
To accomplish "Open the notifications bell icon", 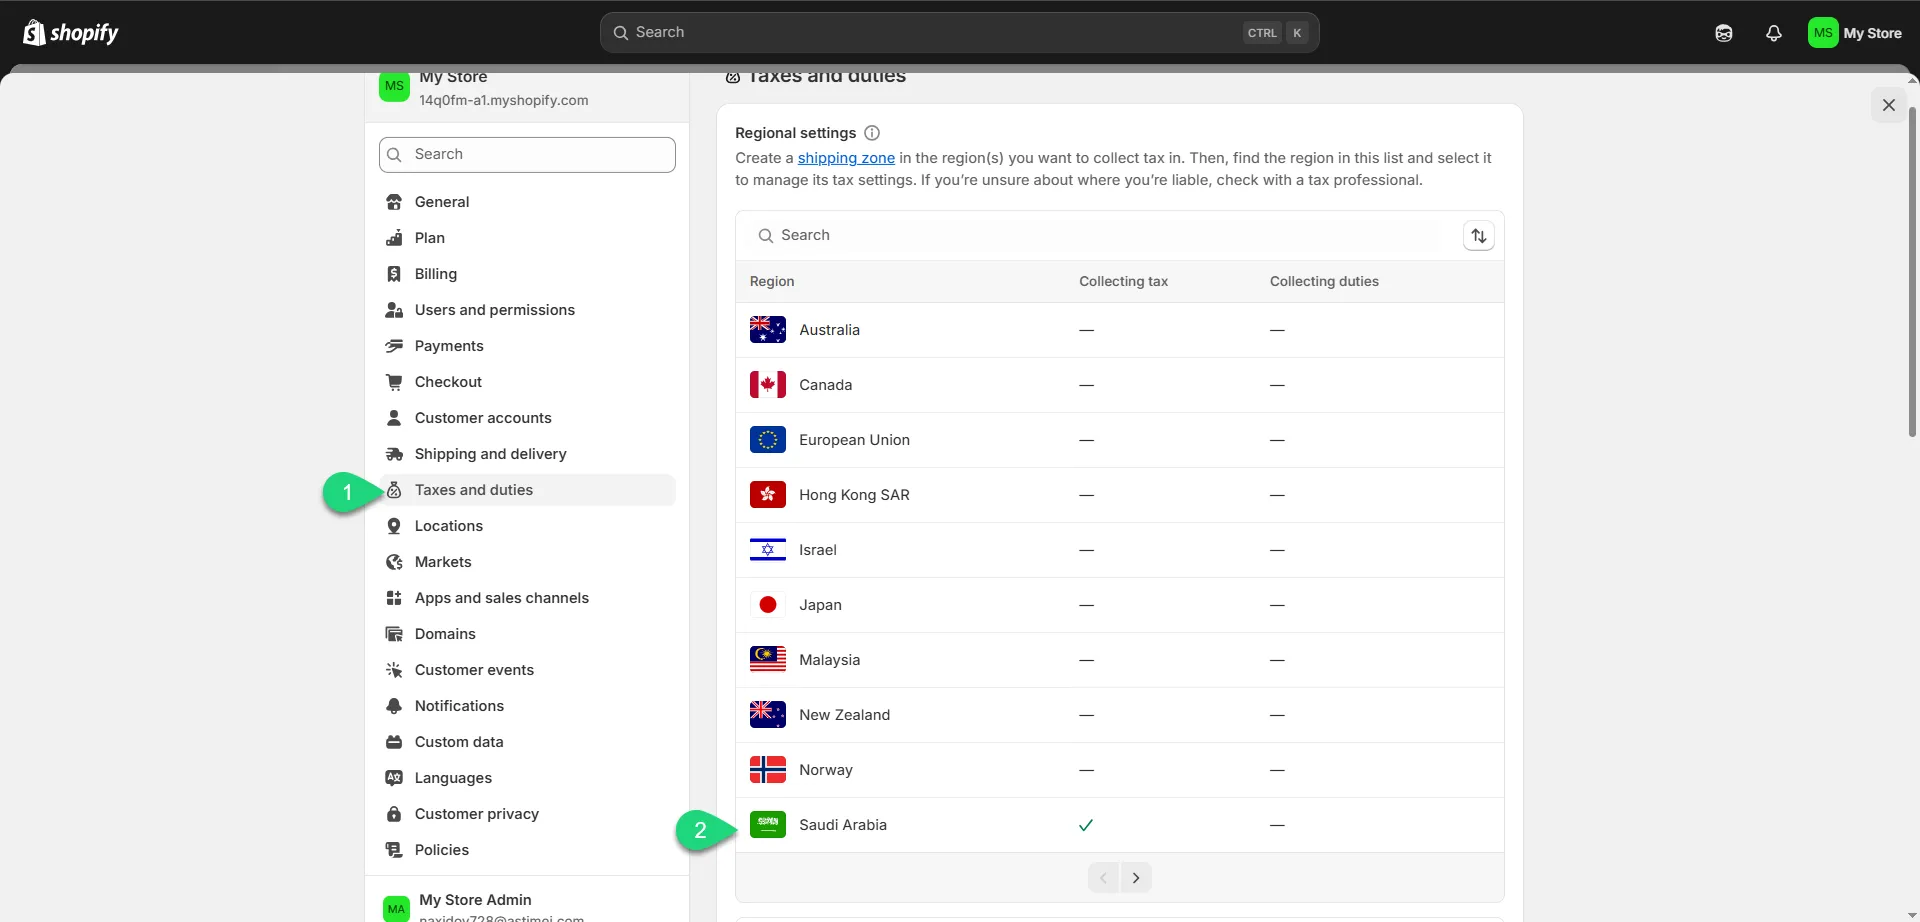I will coord(1773,33).
